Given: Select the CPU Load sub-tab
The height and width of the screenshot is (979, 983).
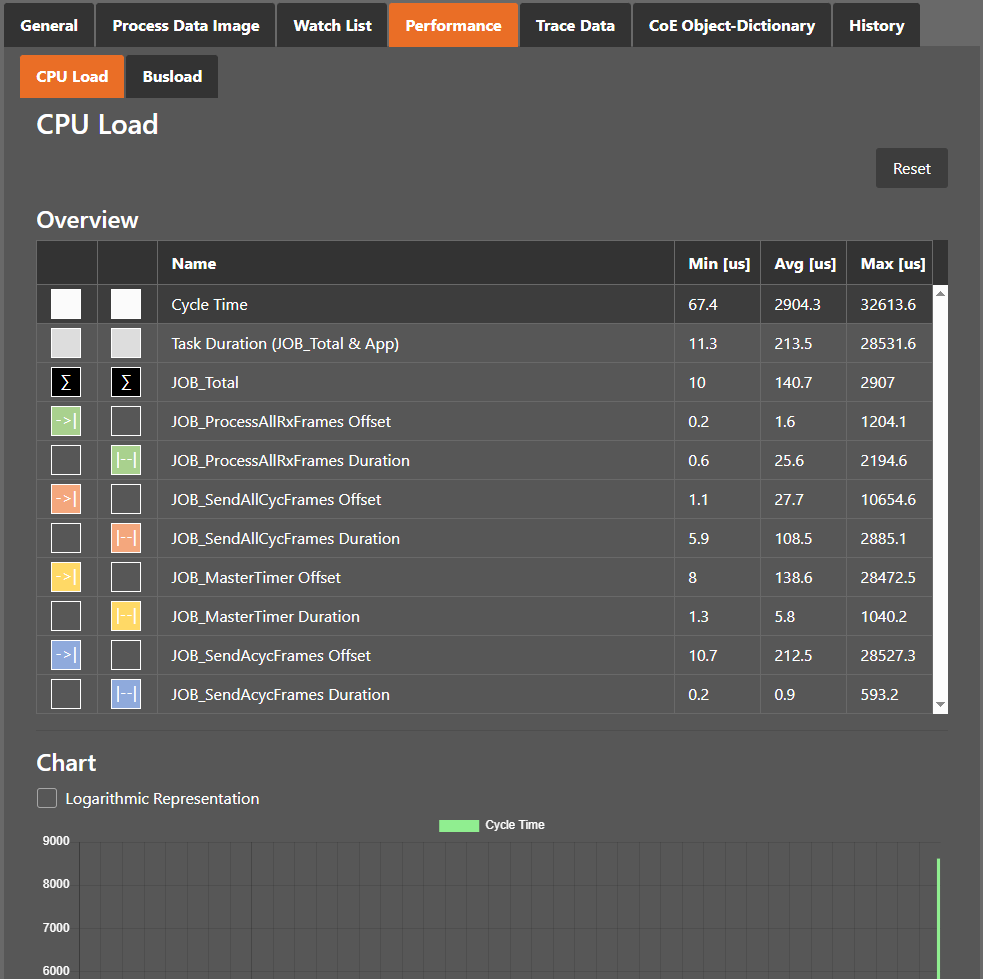Looking at the screenshot, I should [x=72, y=76].
